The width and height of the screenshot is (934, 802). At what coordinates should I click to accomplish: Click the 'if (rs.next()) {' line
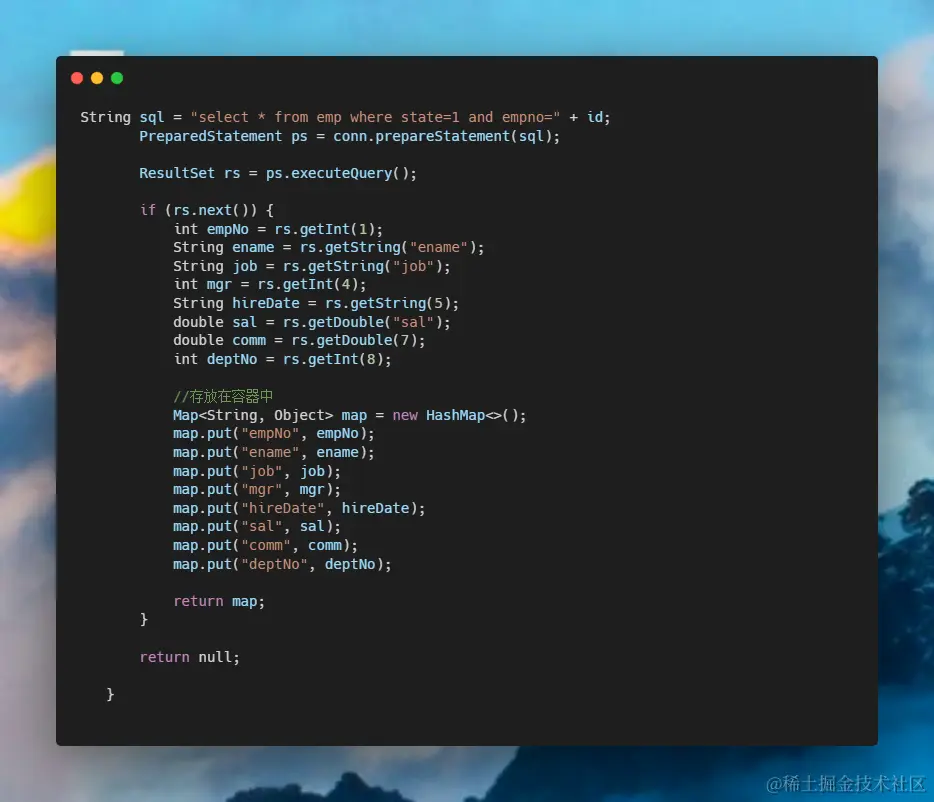(x=207, y=210)
